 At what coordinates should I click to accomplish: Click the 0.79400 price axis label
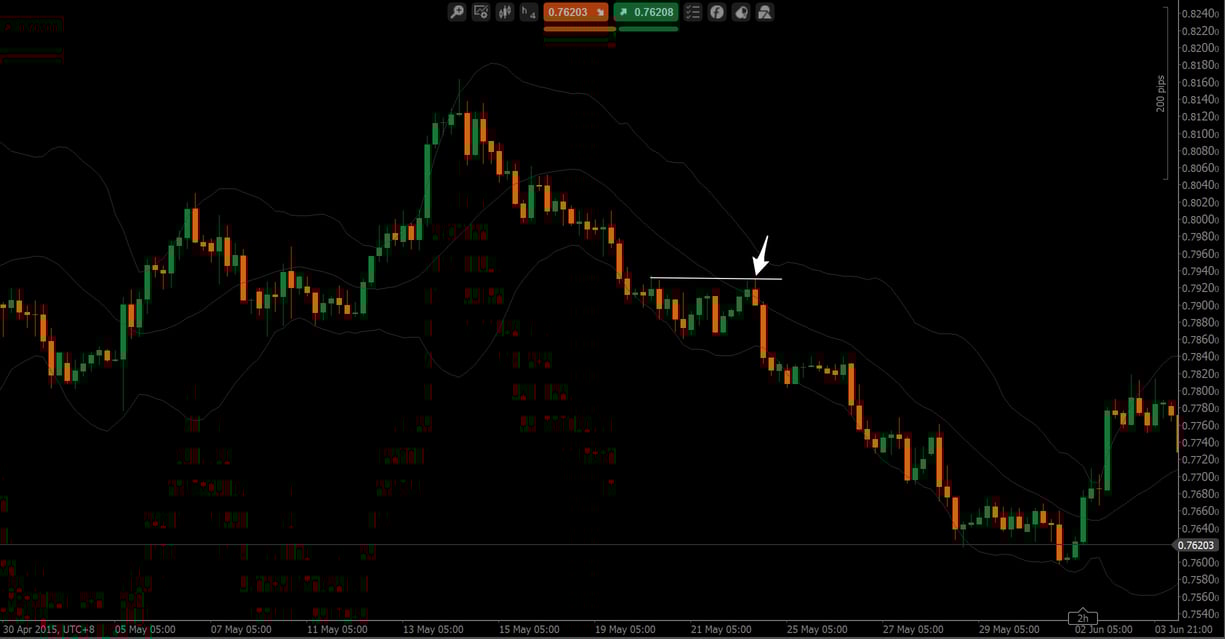pos(1197,270)
